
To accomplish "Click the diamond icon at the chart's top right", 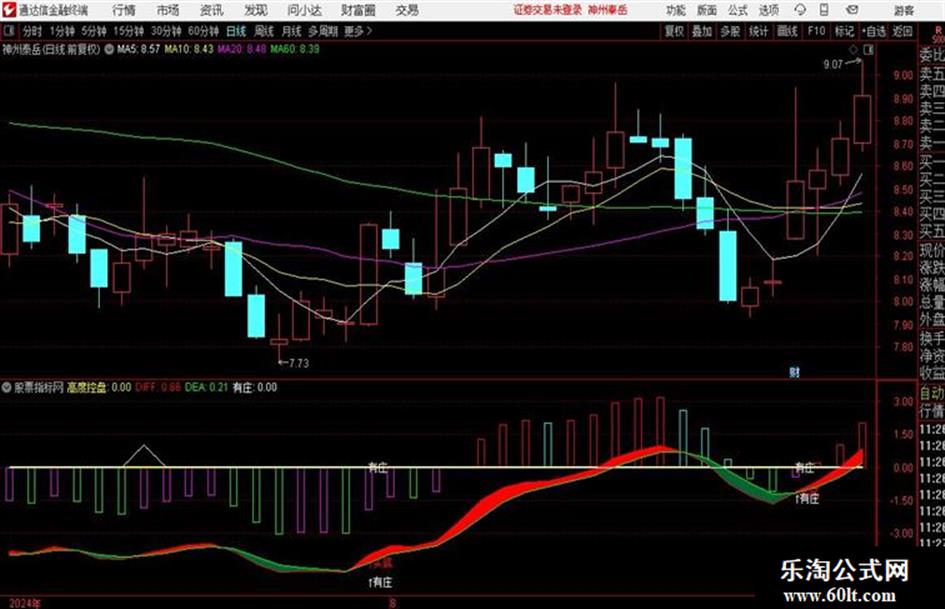I will [853, 50].
